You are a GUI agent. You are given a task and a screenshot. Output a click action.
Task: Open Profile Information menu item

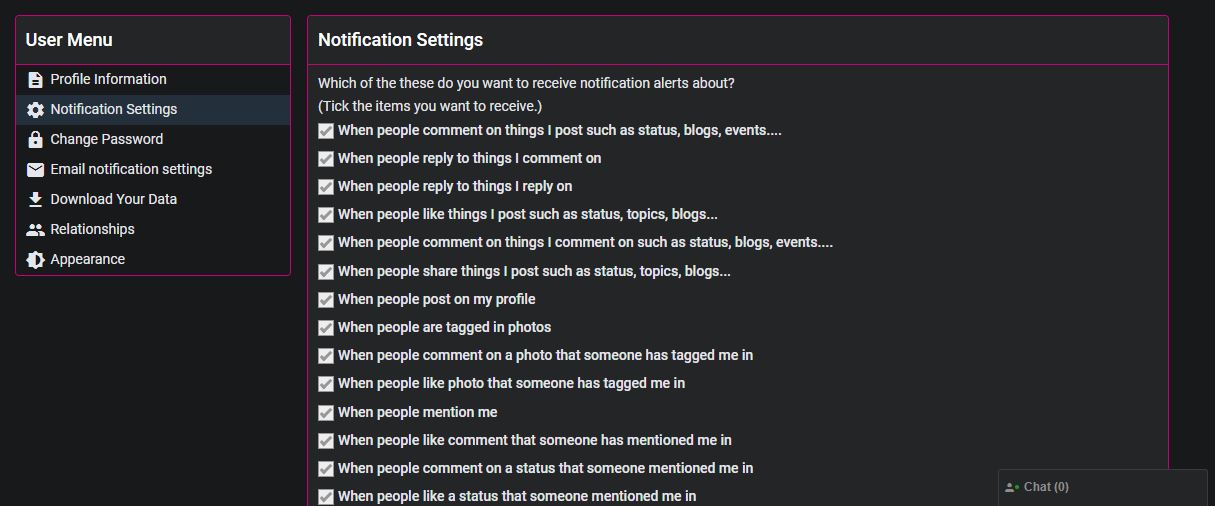[x=108, y=79]
